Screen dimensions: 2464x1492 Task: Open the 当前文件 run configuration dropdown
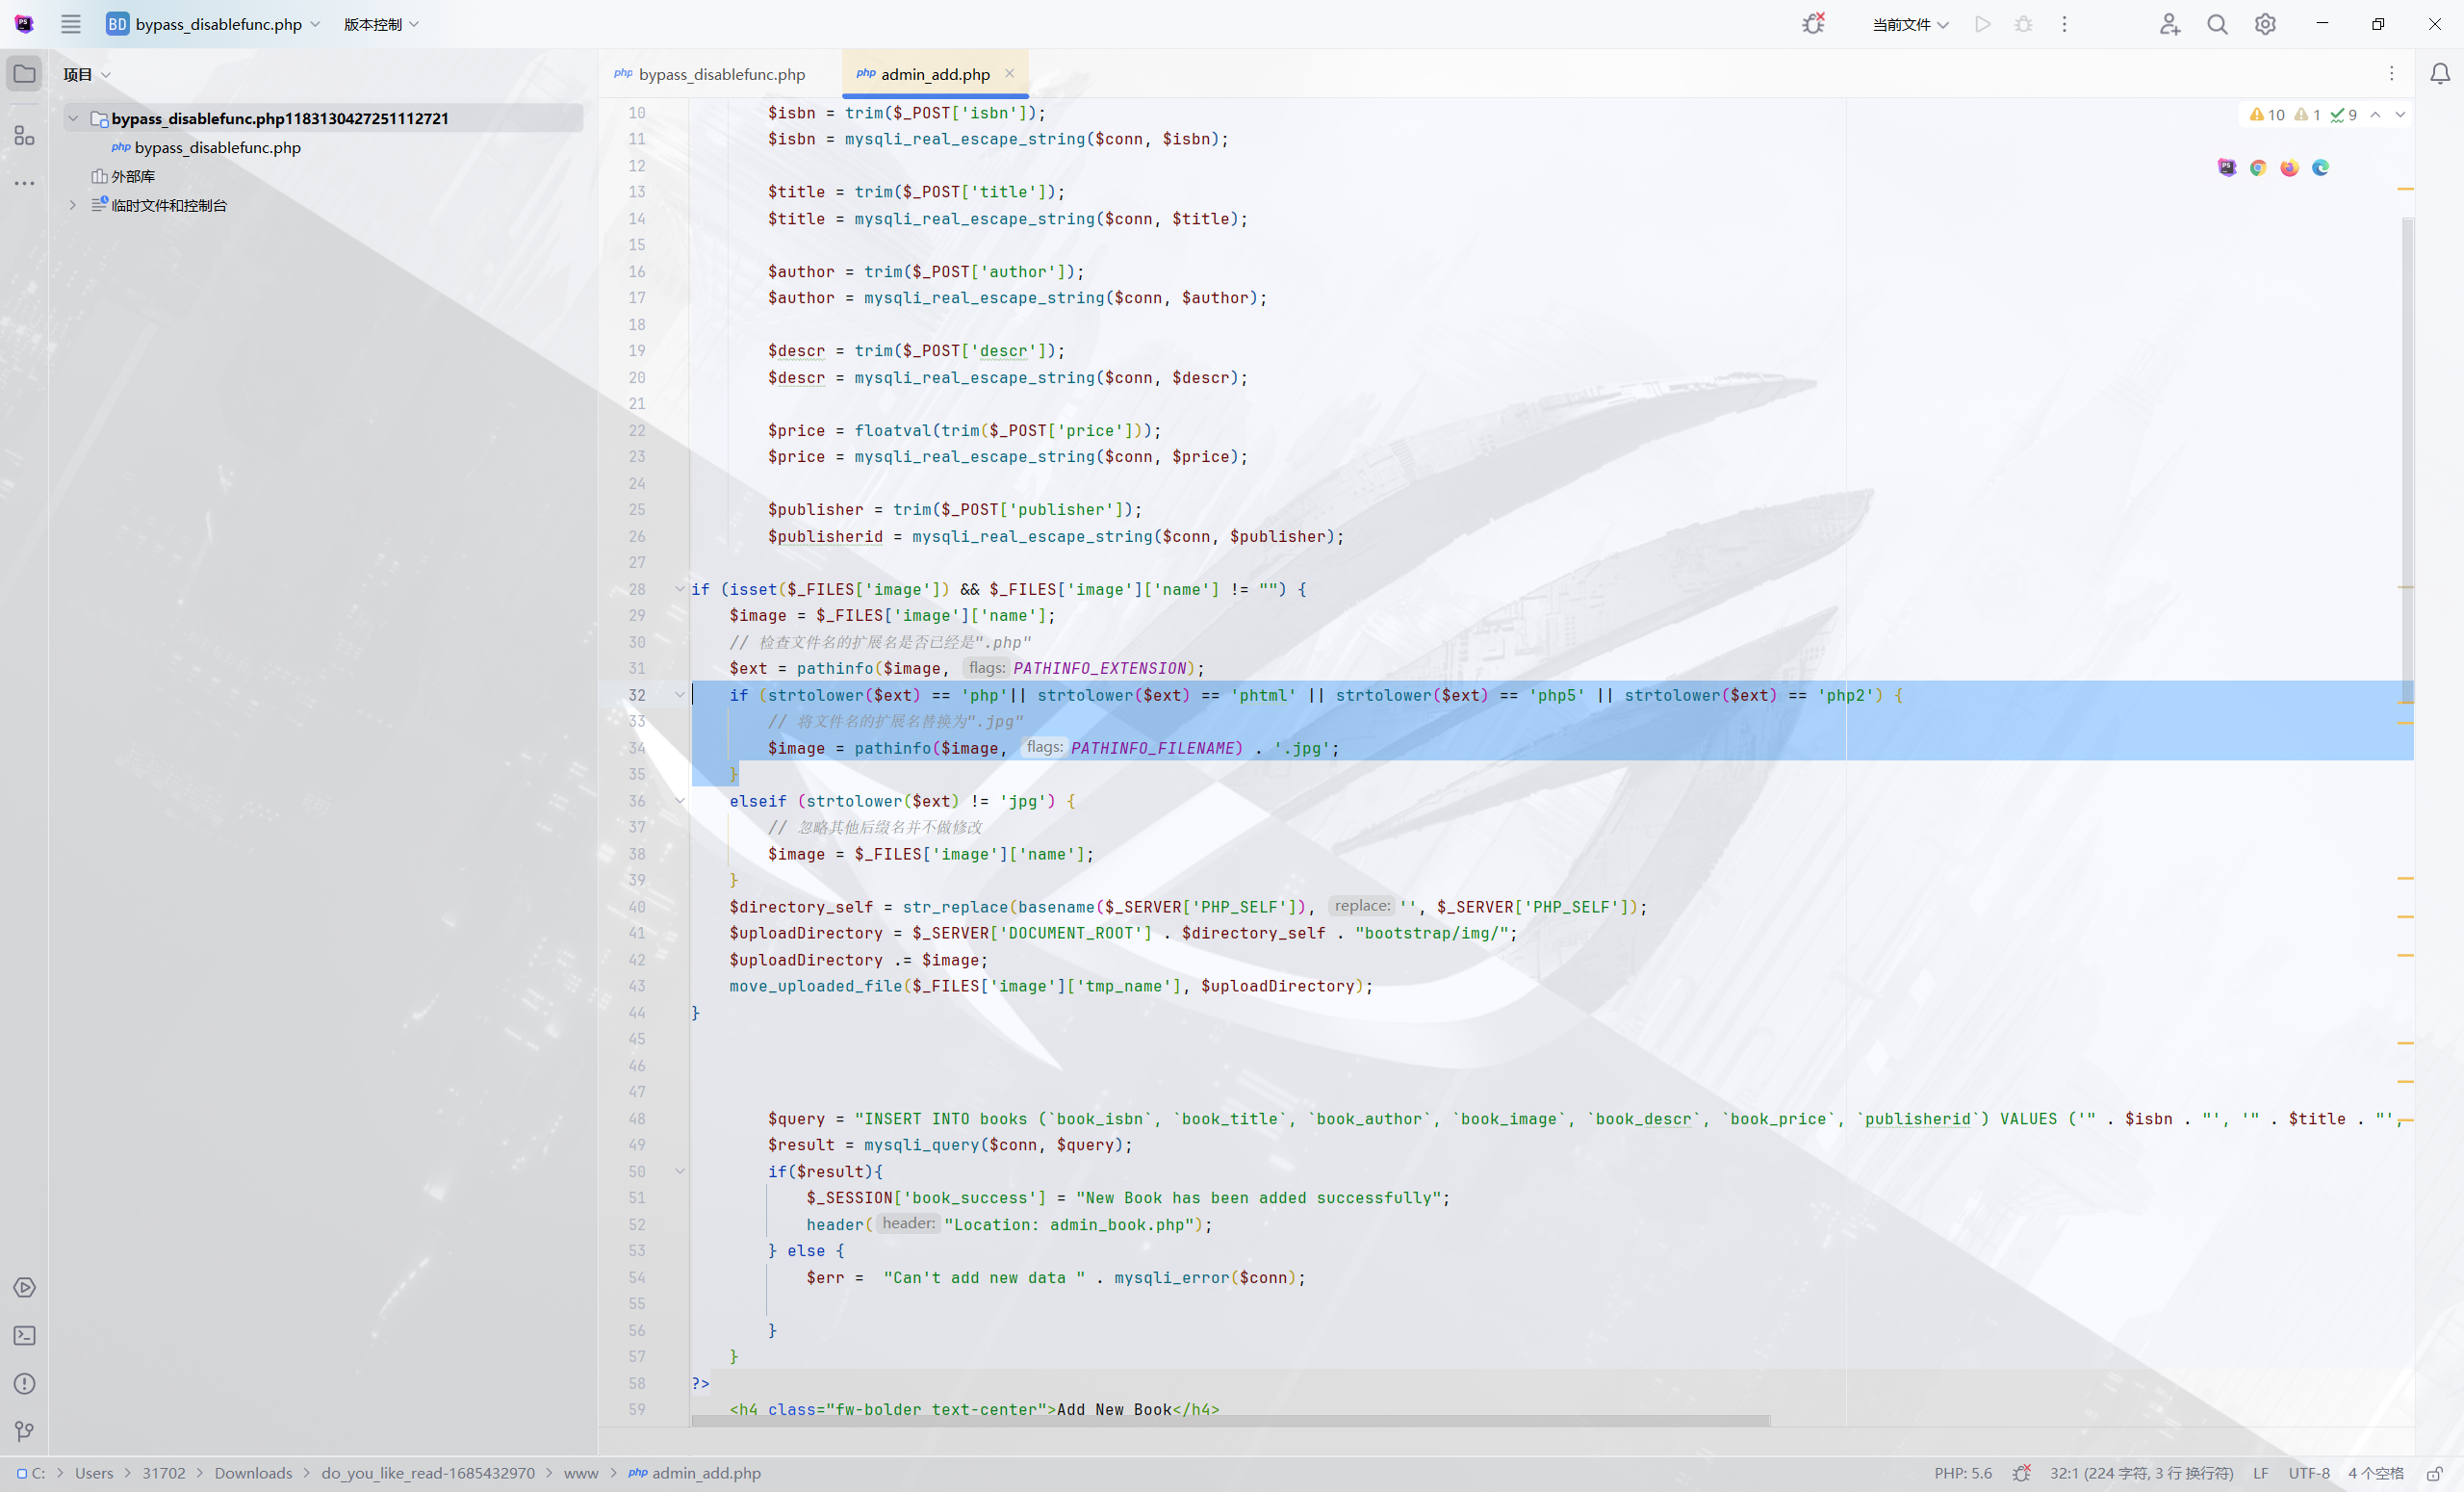coord(1910,24)
